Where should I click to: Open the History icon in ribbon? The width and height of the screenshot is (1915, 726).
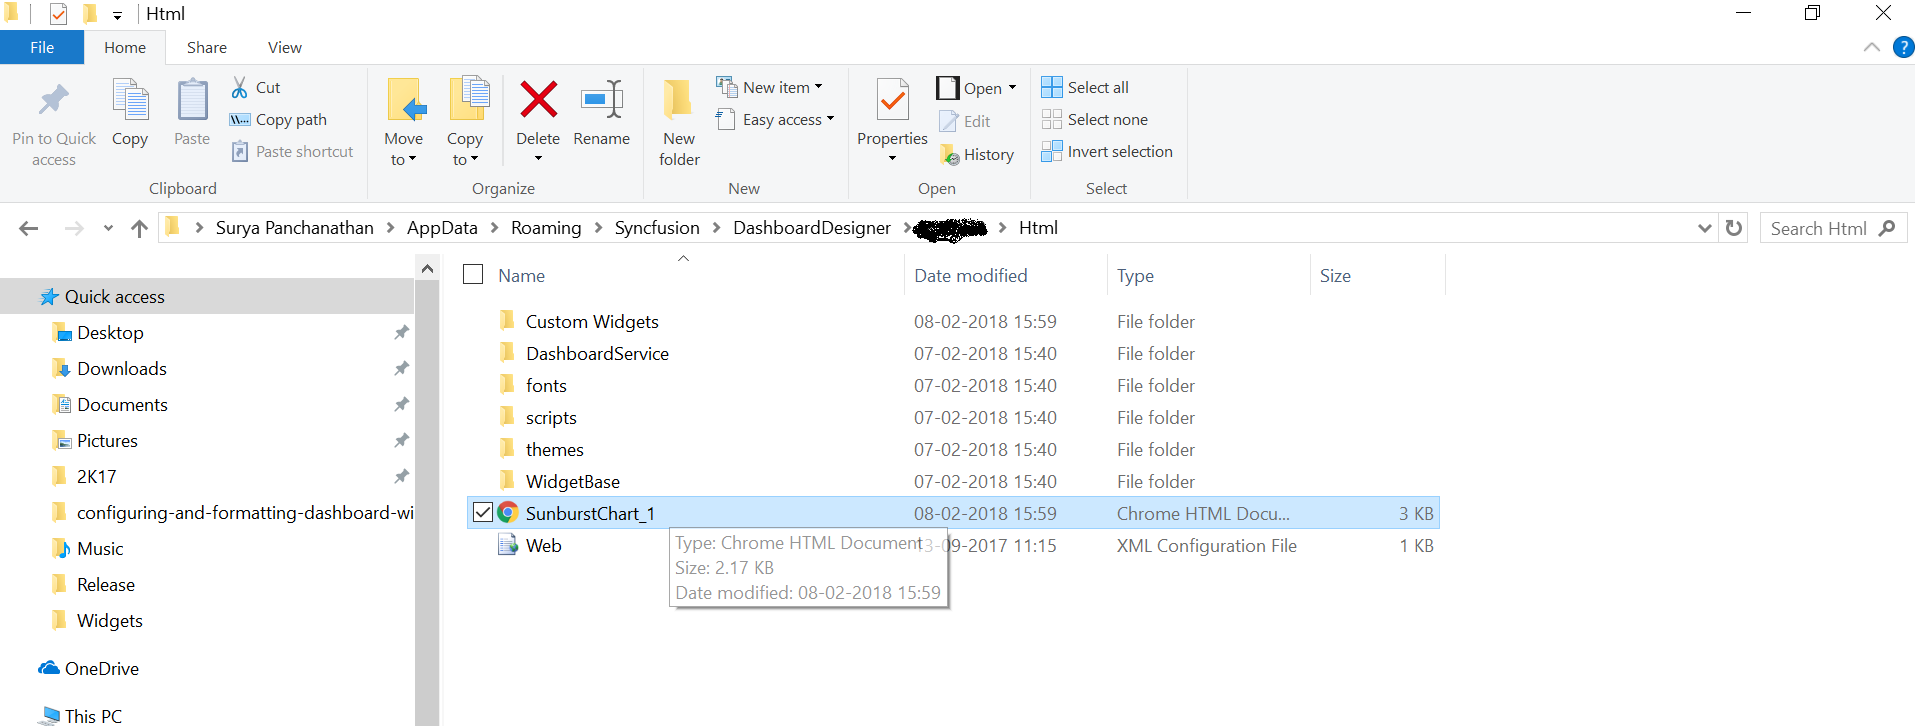coord(949,155)
